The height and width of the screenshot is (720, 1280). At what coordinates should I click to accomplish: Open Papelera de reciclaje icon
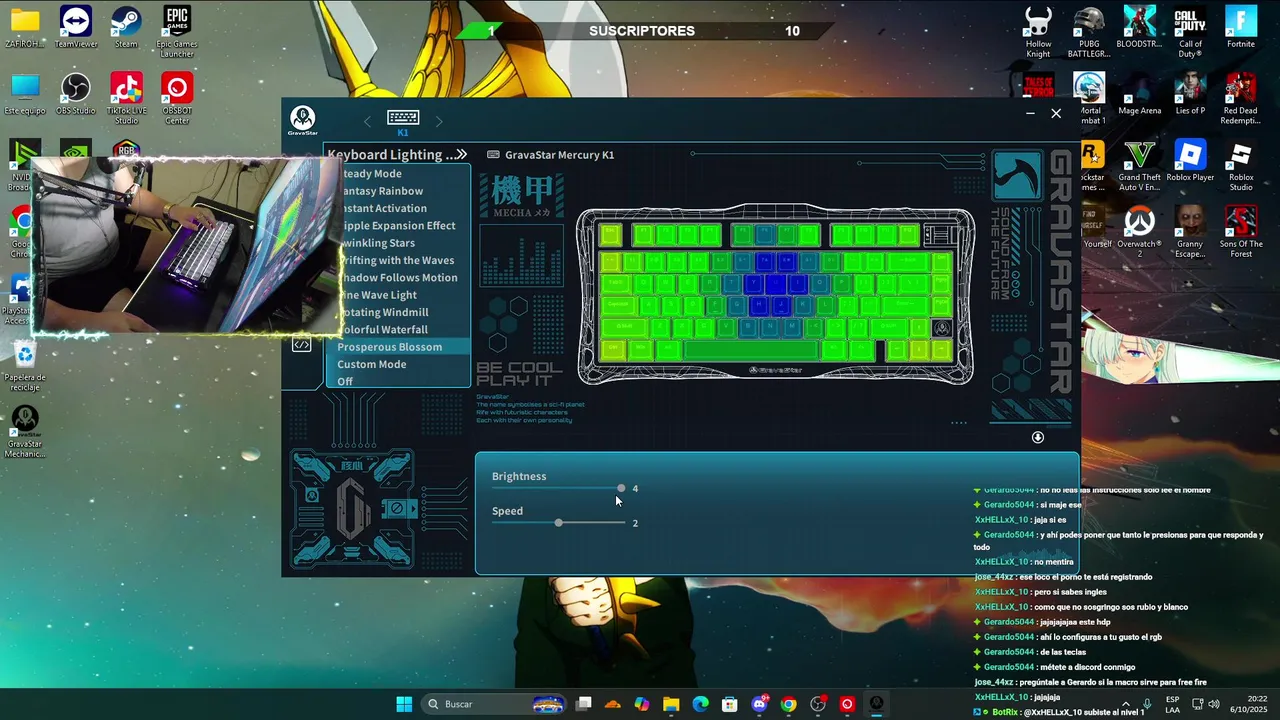pos(25,366)
